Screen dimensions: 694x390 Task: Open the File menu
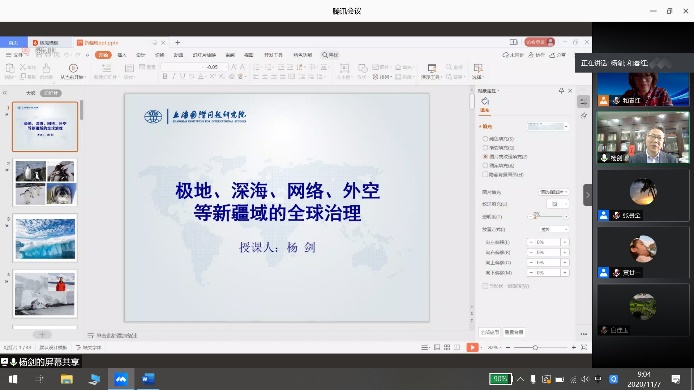click(x=15, y=55)
